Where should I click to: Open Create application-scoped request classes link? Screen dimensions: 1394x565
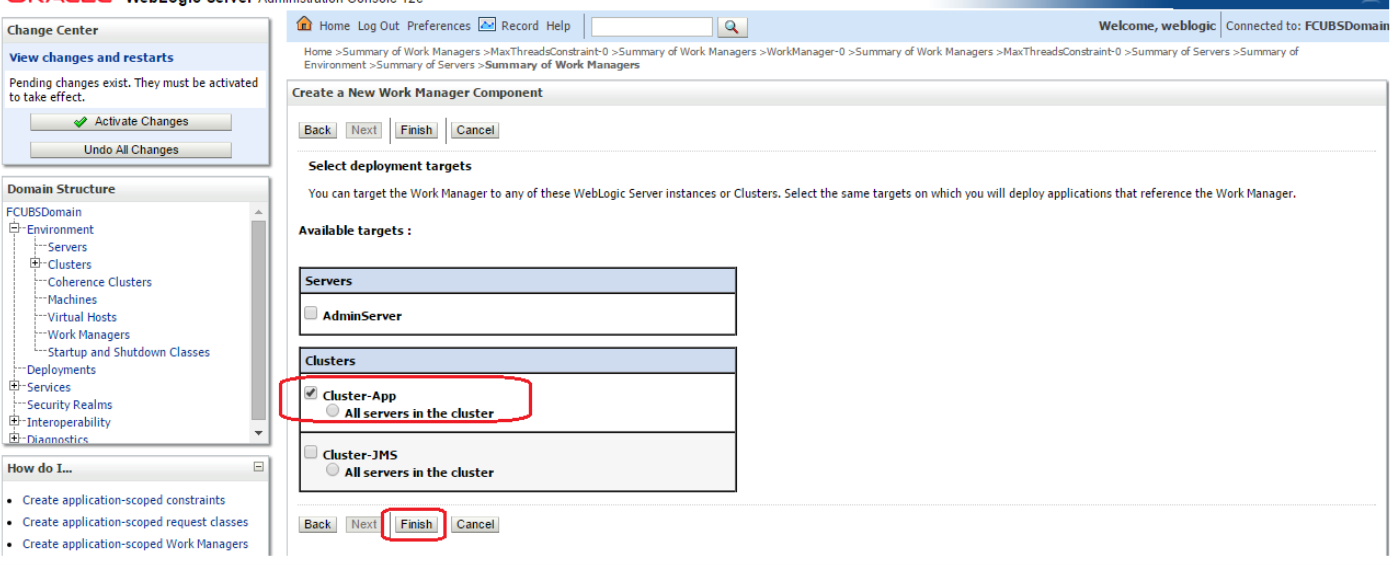(135, 522)
